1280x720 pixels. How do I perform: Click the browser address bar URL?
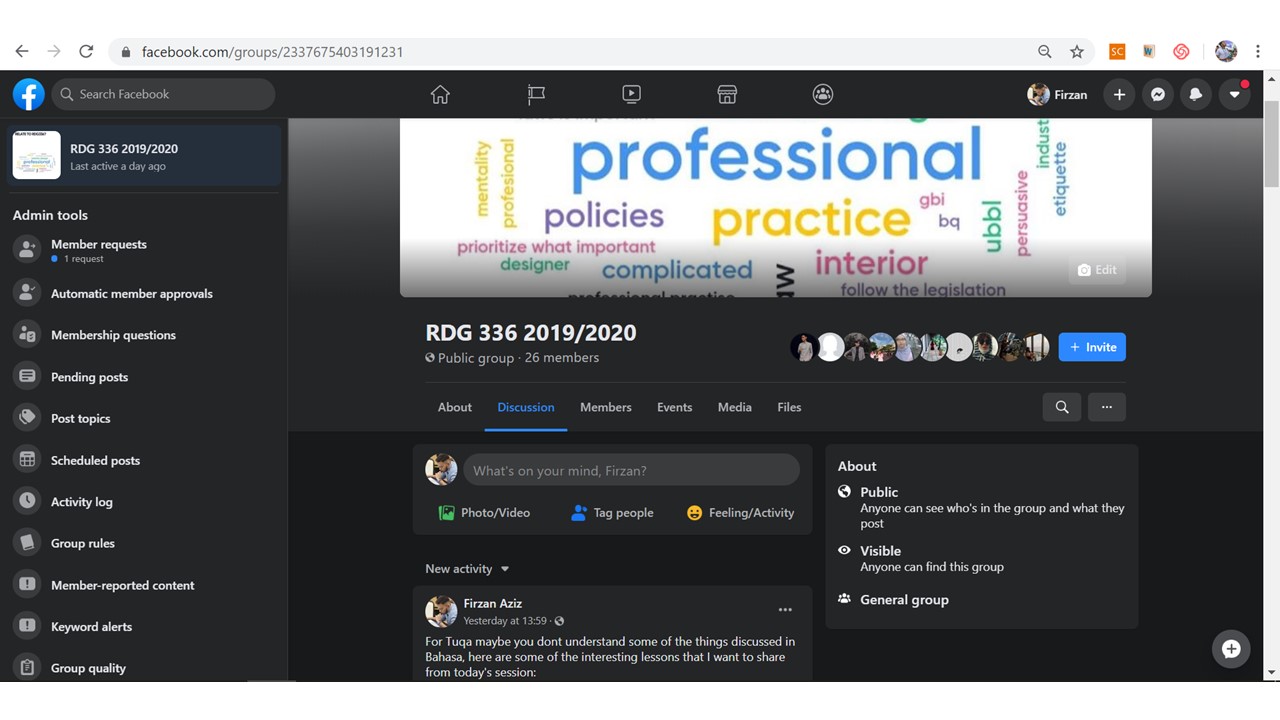[272, 52]
